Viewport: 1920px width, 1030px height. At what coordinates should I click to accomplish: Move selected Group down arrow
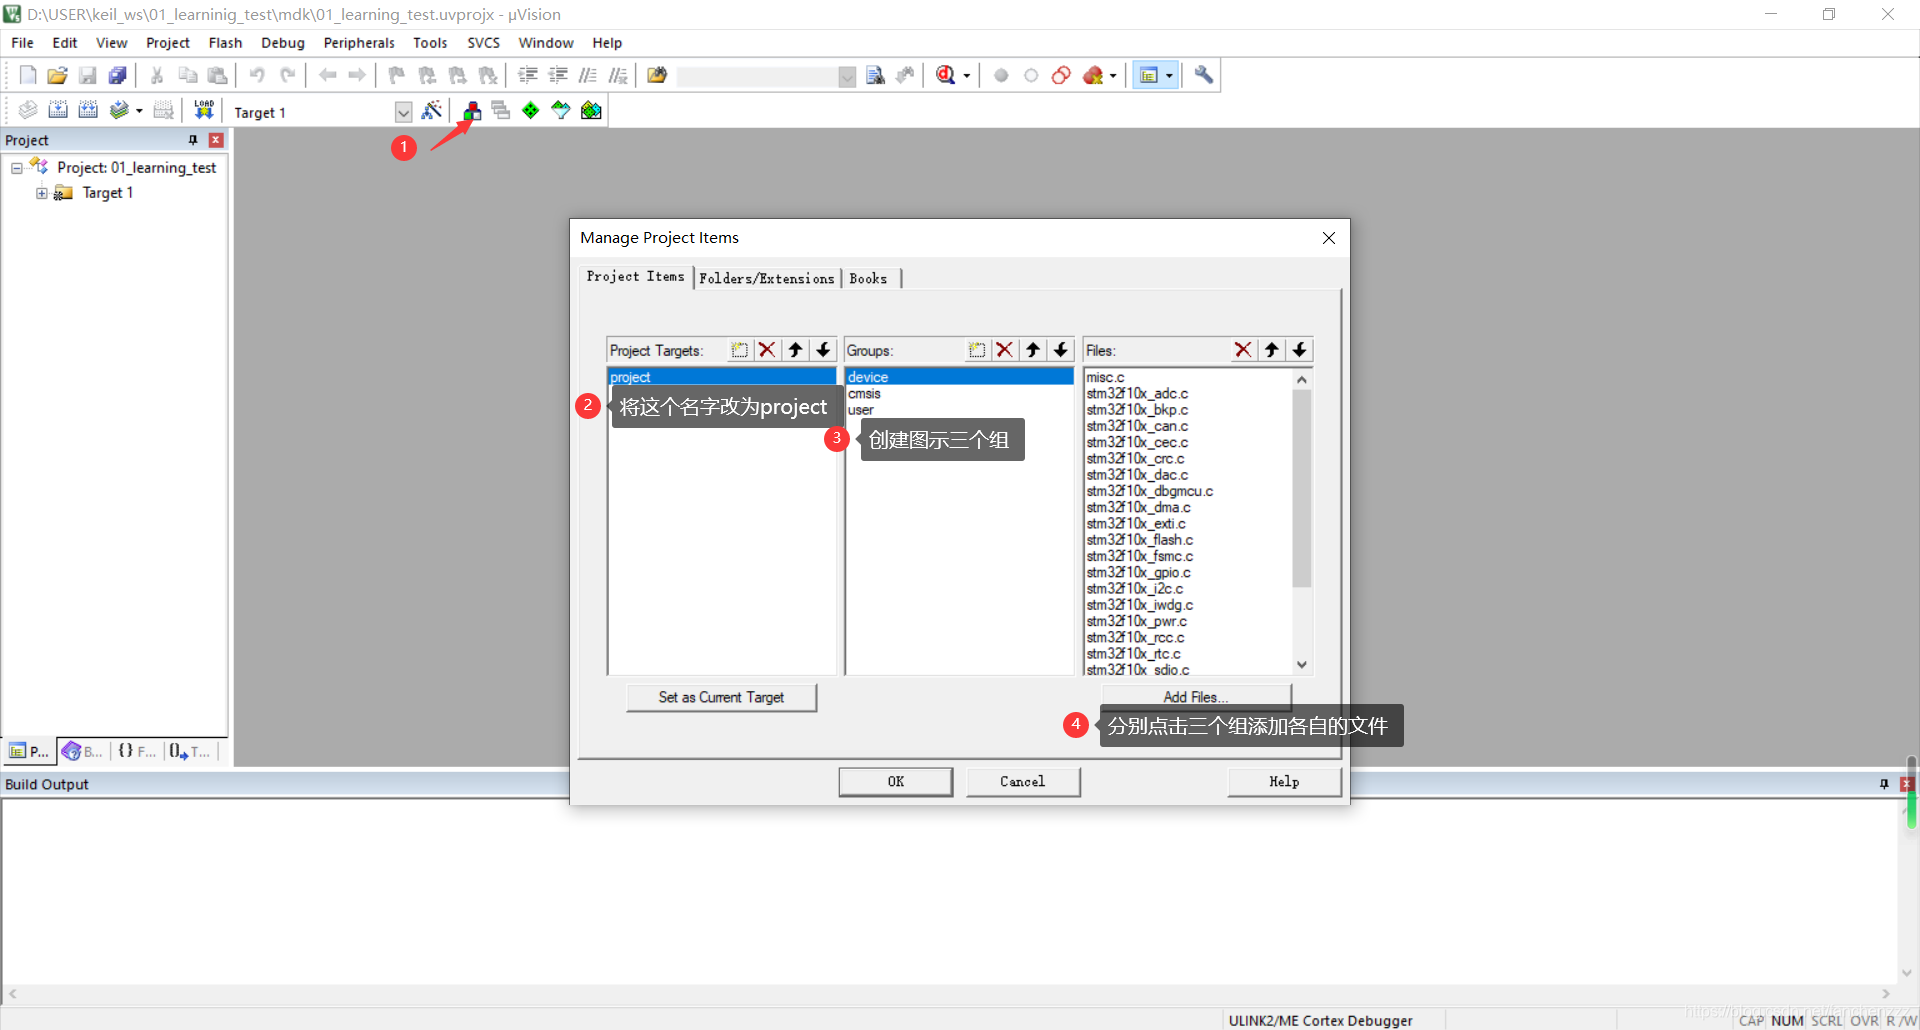[x=1061, y=350]
